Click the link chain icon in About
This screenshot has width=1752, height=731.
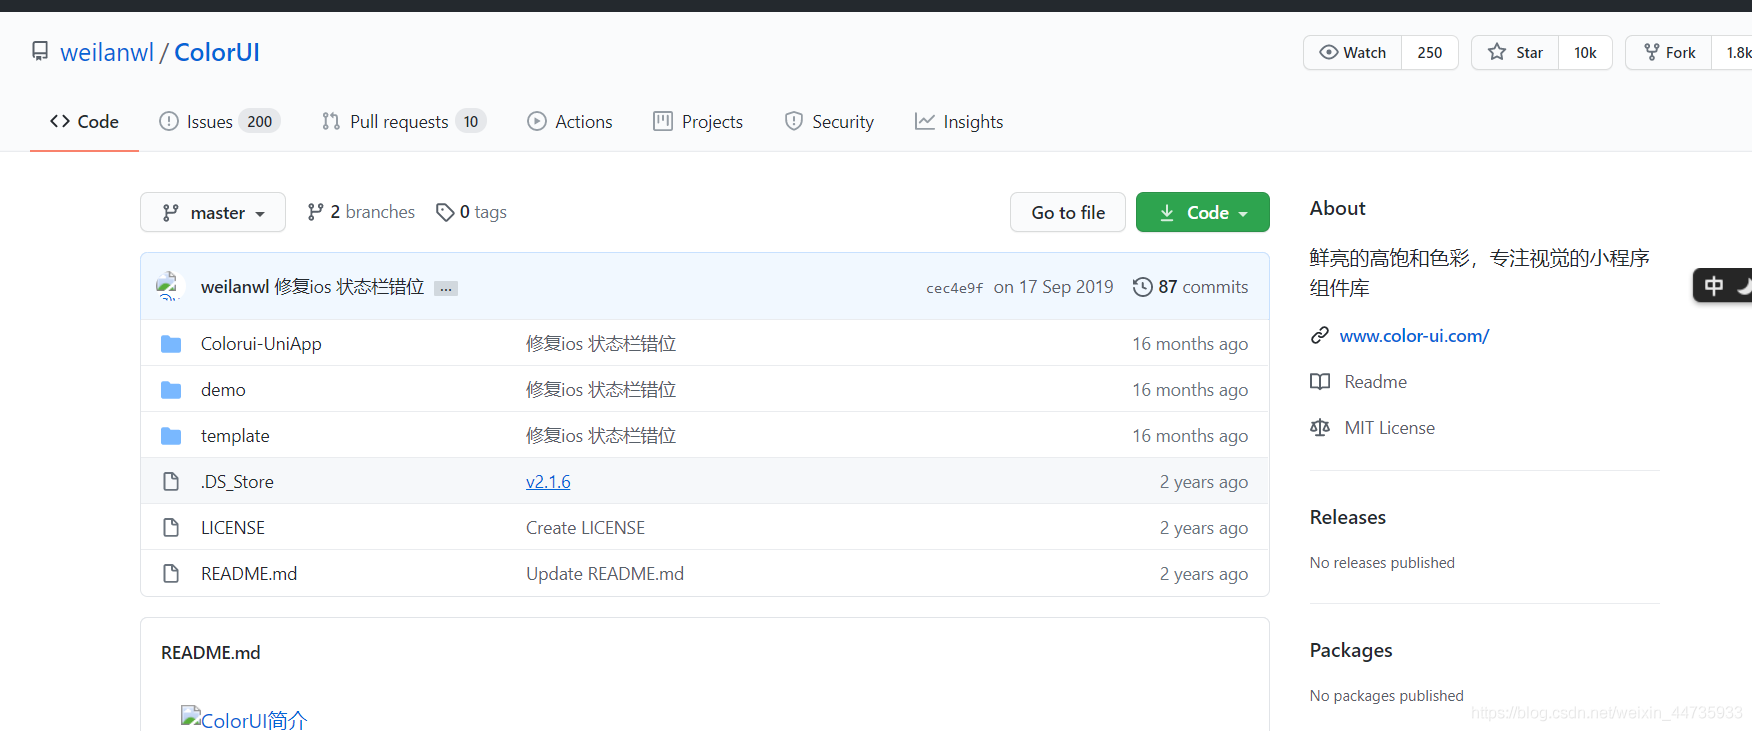coord(1320,336)
